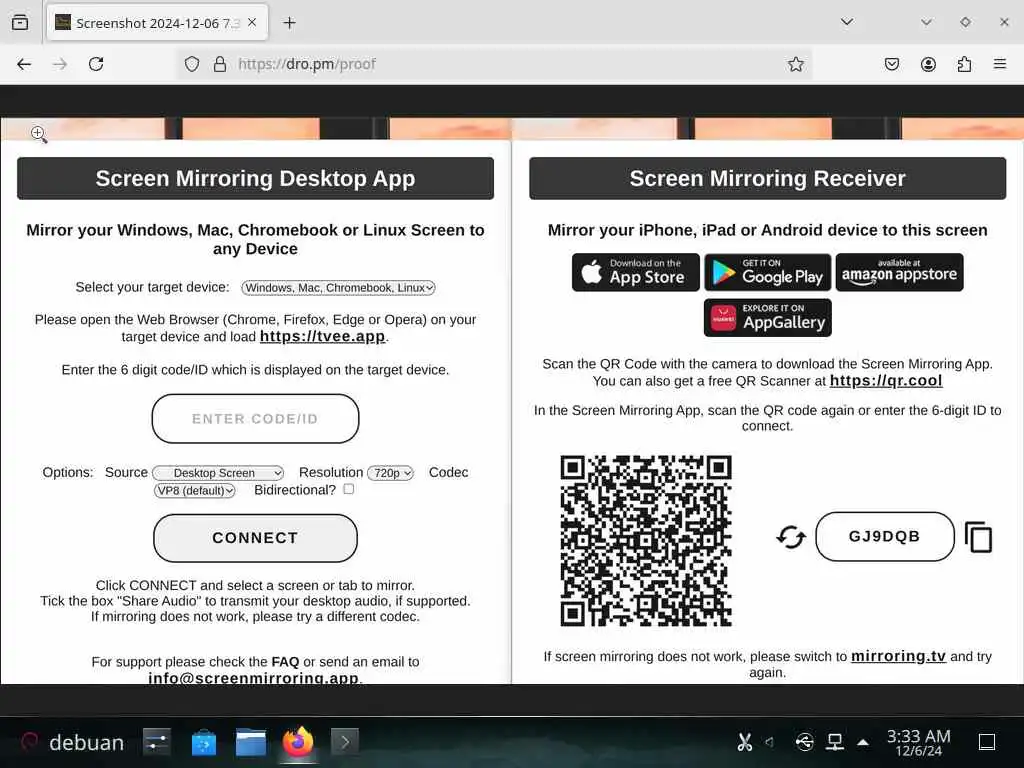Click the Google Play badge
The height and width of the screenshot is (768, 1024).
click(768, 272)
